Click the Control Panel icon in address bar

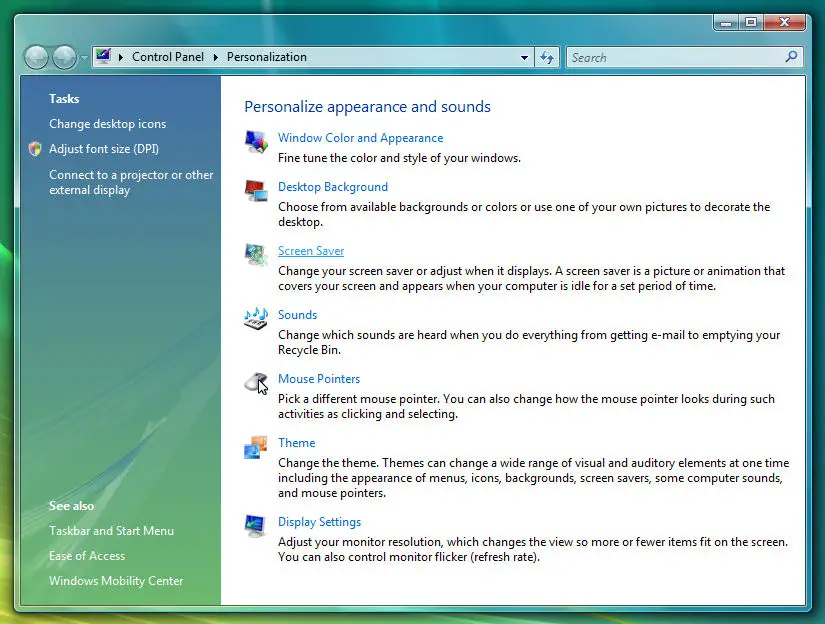[x=104, y=56]
